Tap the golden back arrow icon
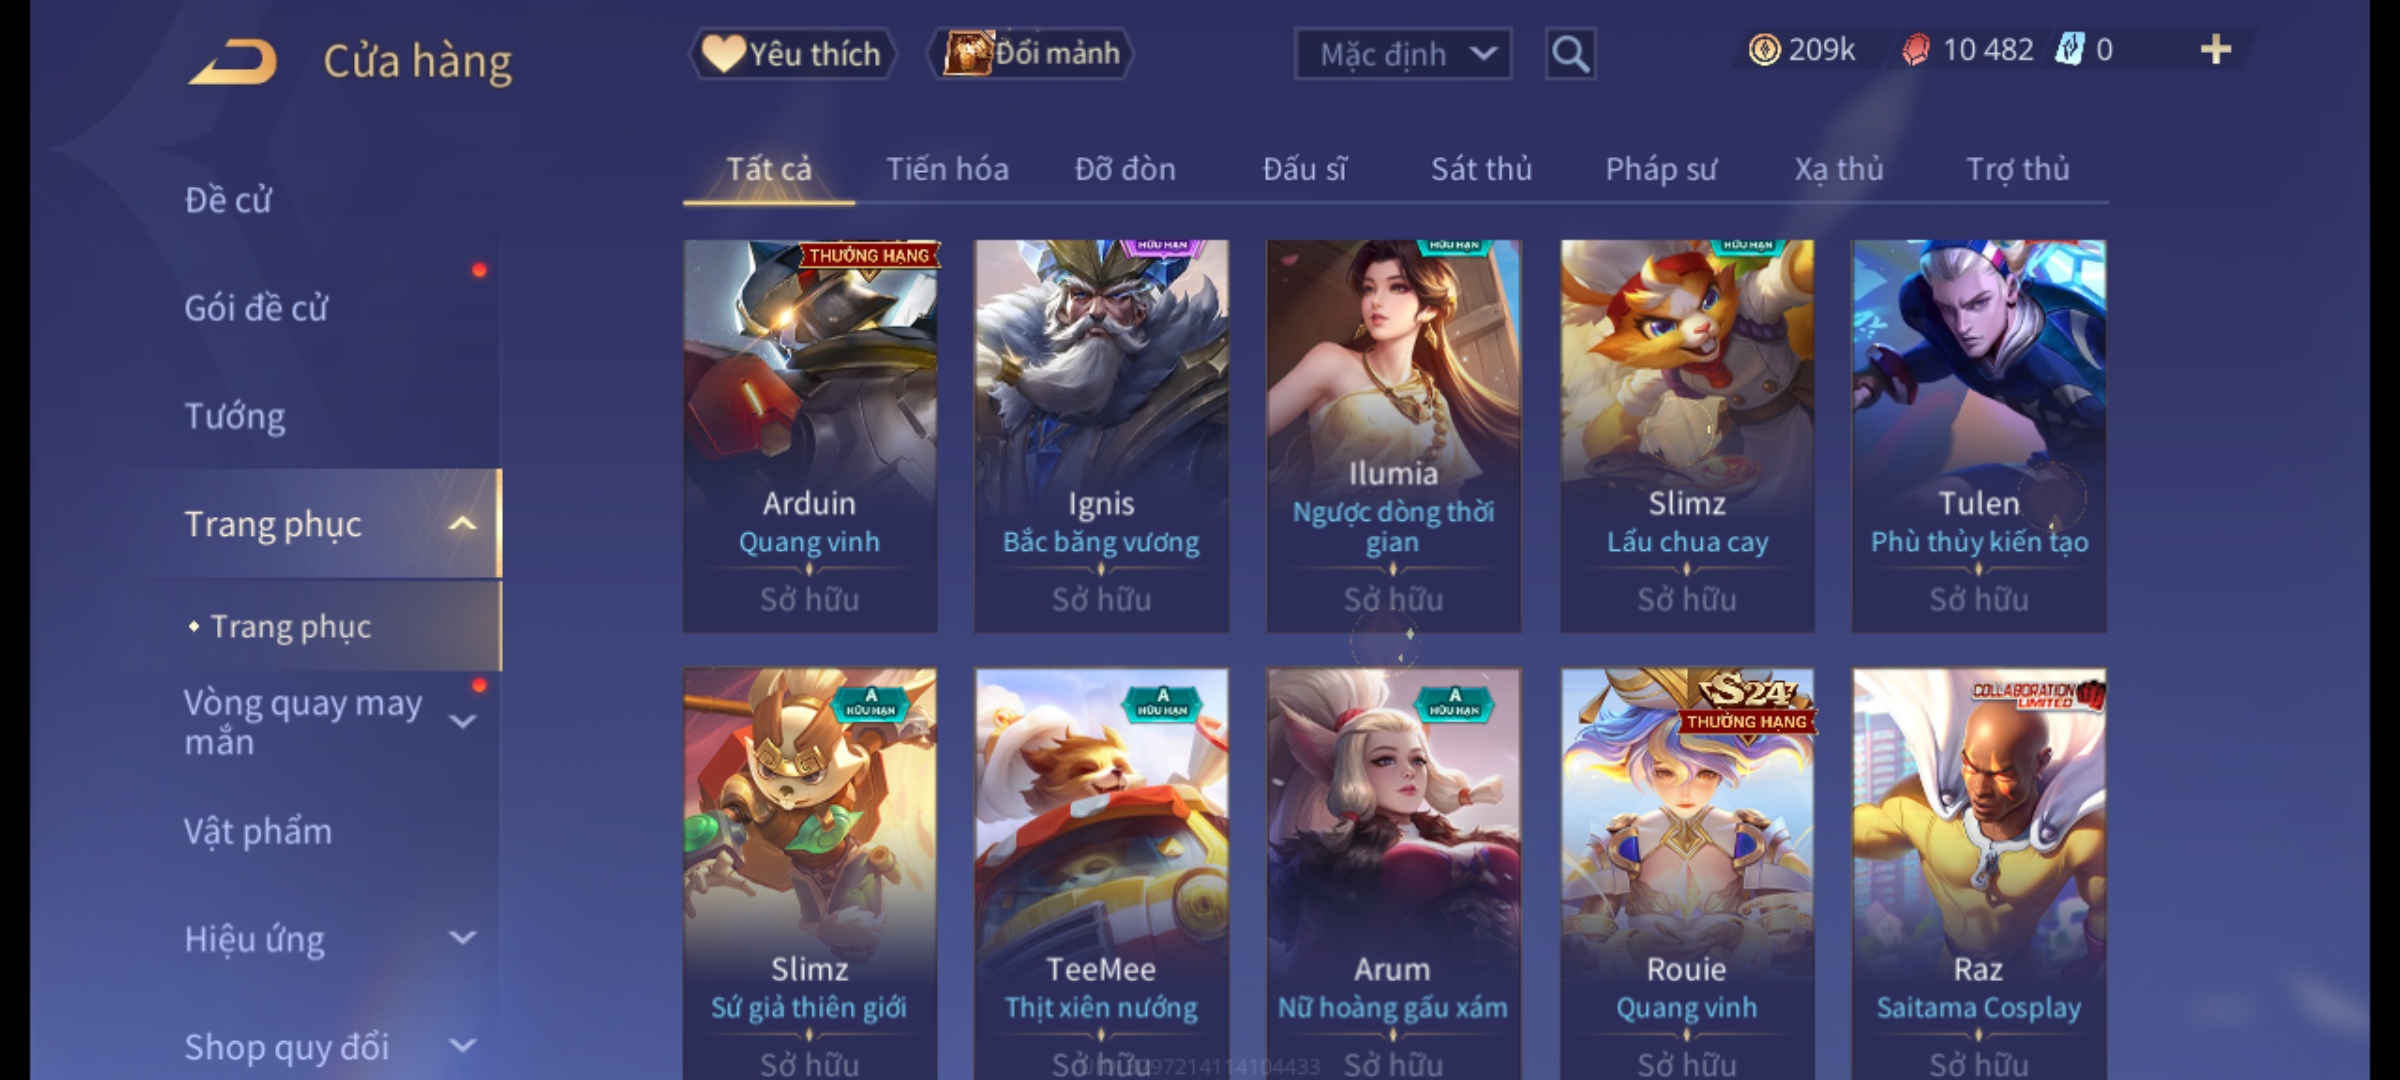The height and width of the screenshot is (1080, 2400). [x=232, y=62]
